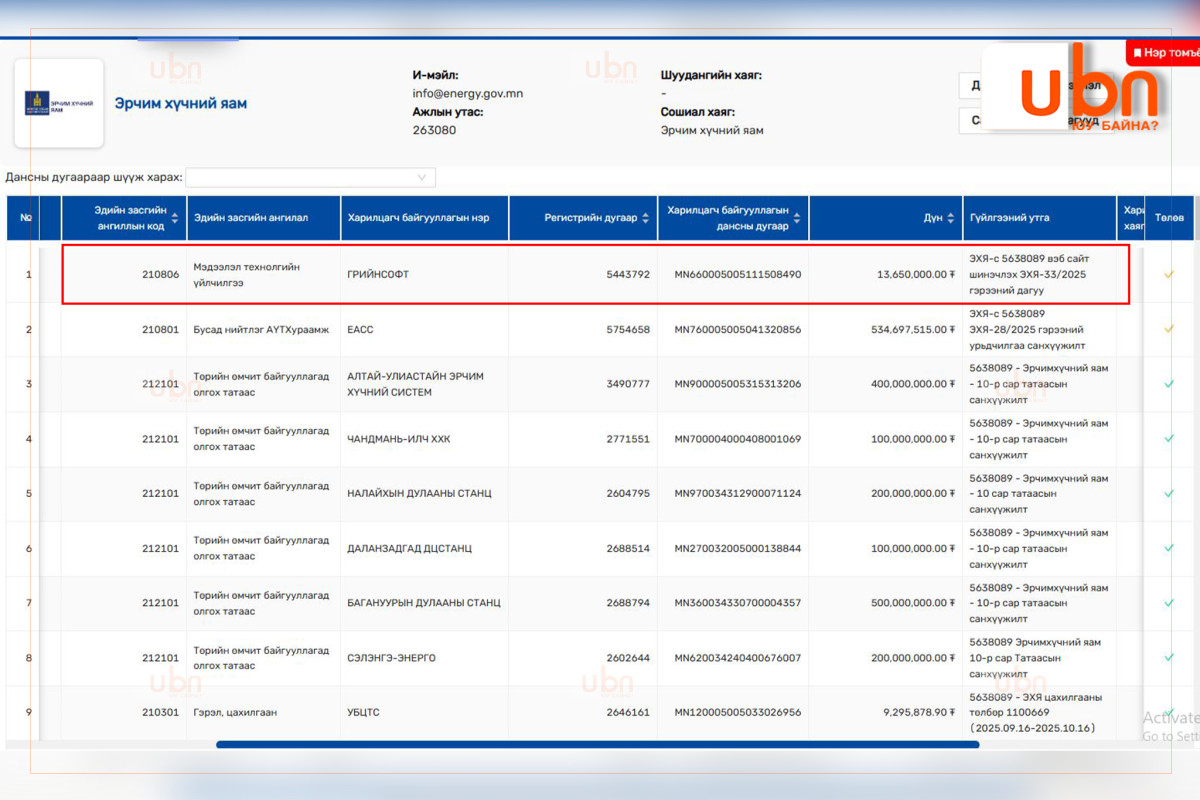Viewport: 1200px width, 800px height.
Task: Click the Эрчим хүчний яам ministry logo
Action: 59,103
